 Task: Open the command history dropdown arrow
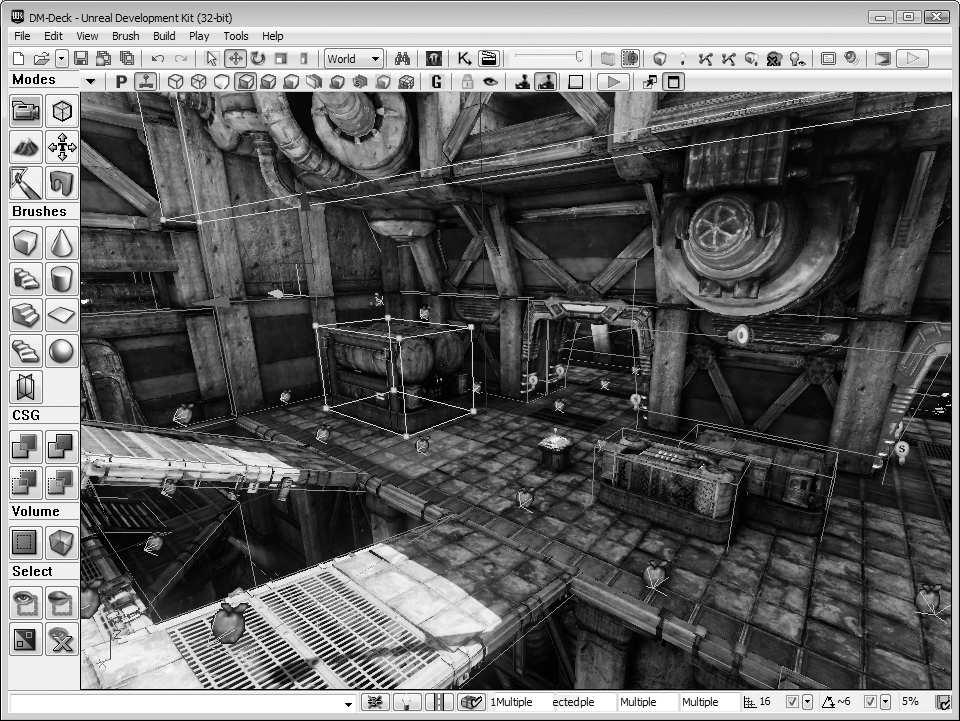click(348, 704)
